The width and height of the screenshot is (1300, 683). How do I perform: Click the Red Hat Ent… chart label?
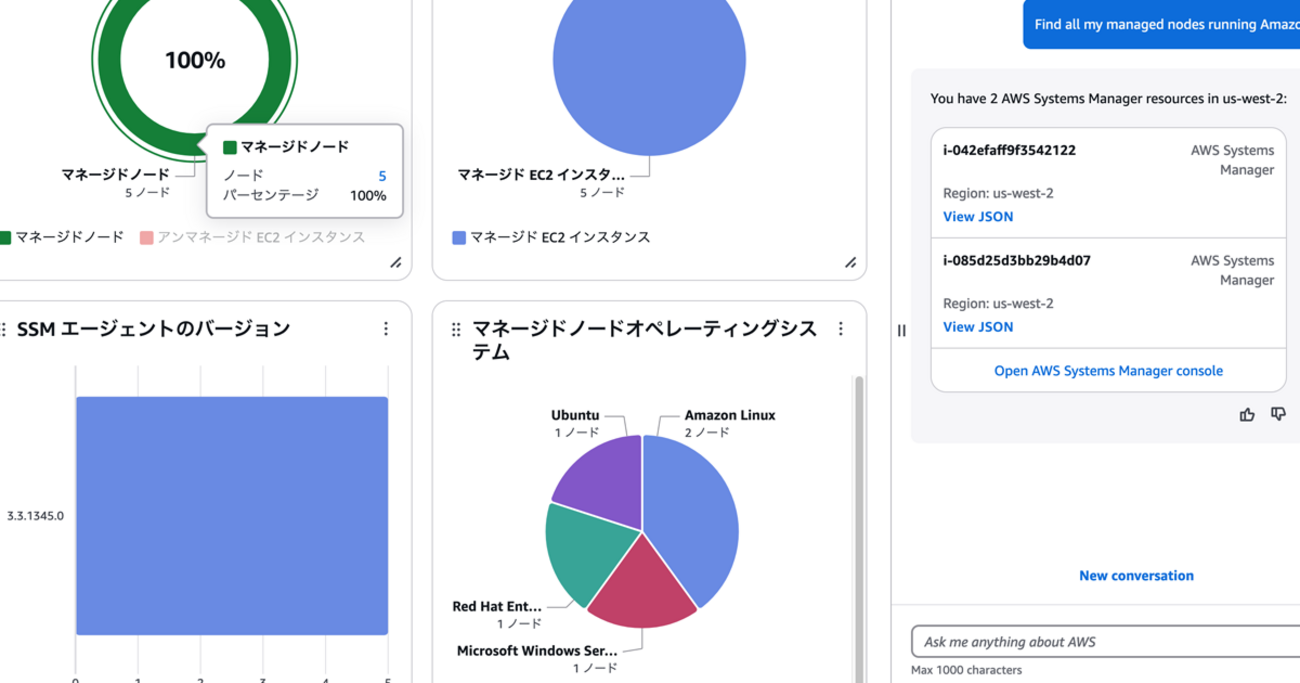[496, 606]
